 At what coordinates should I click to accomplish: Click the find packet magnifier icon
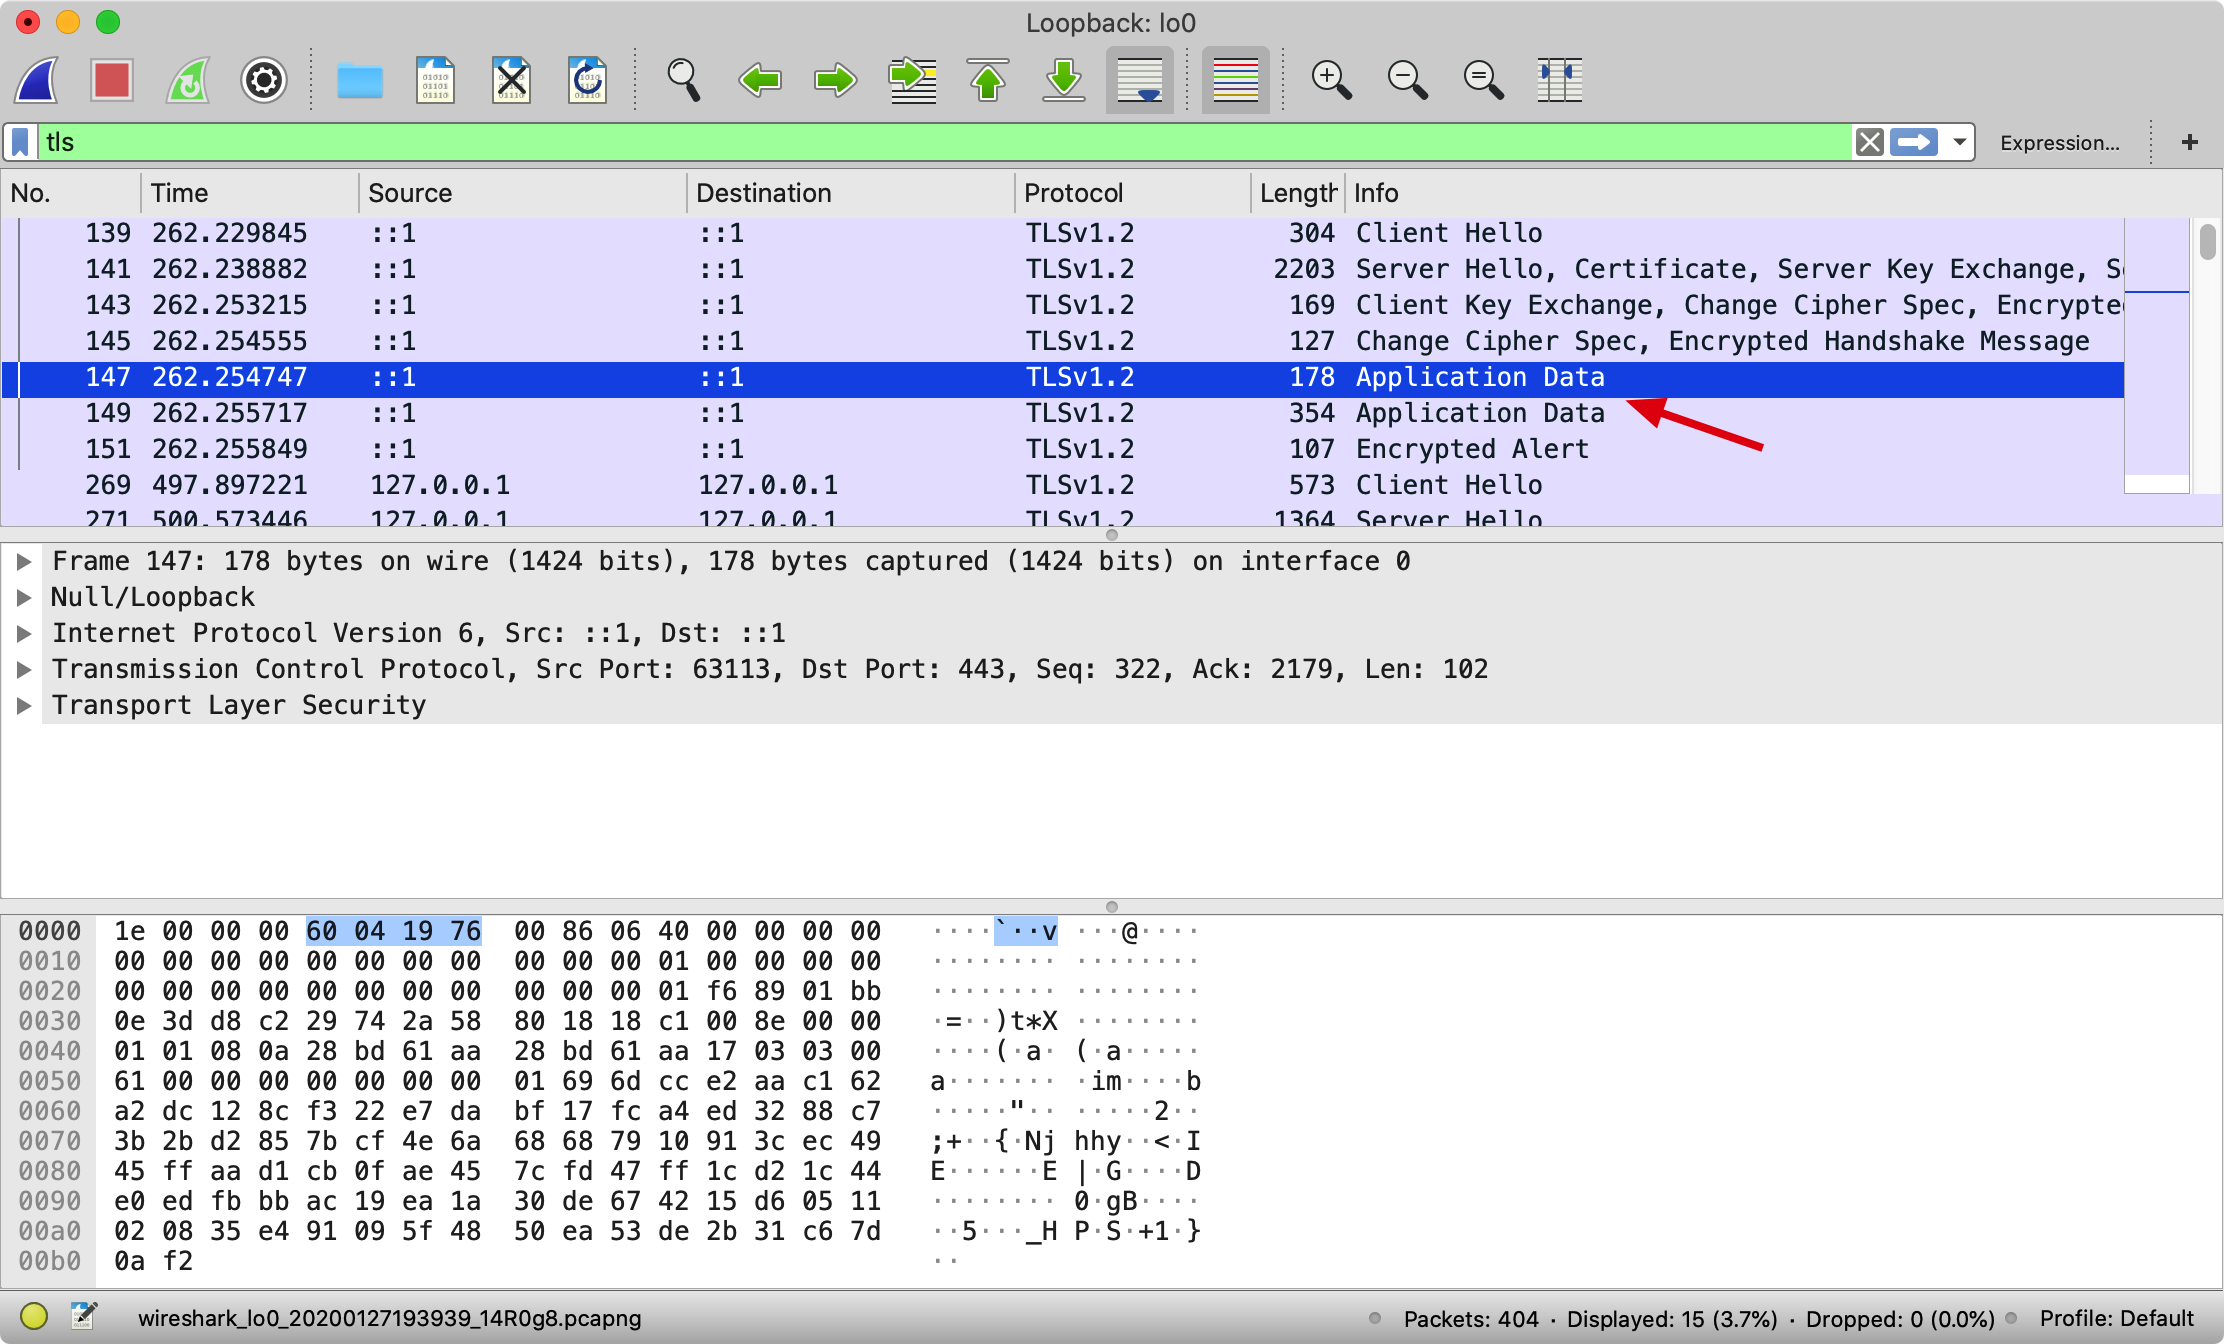pyautogui.click(x=683, y=80)
